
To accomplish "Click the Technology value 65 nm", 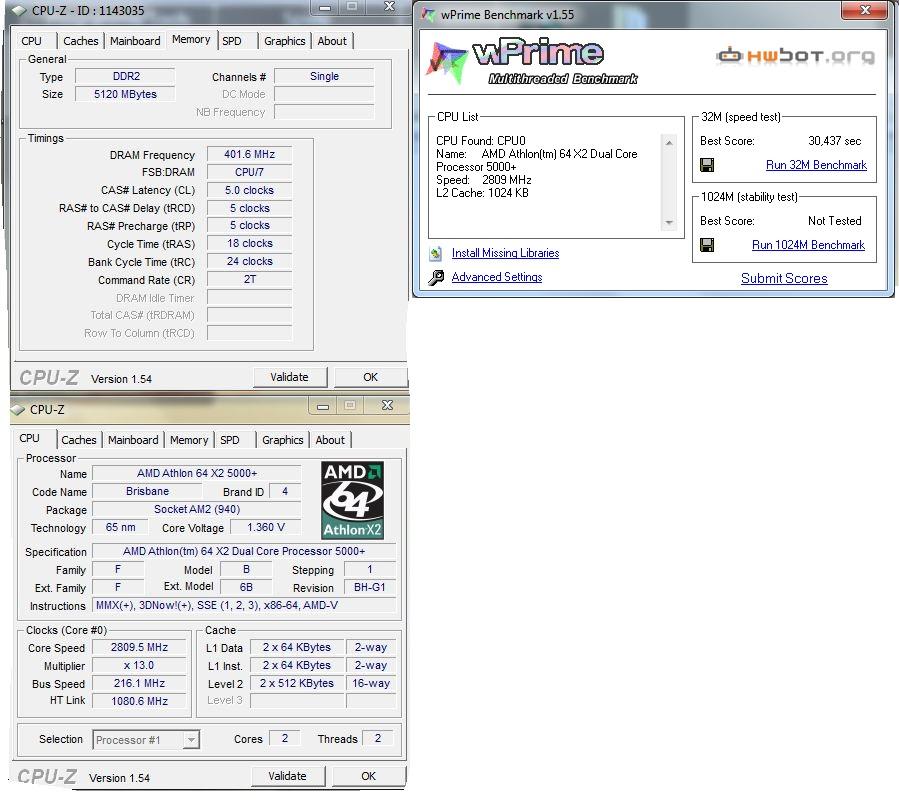I will [x=120, y=528].
